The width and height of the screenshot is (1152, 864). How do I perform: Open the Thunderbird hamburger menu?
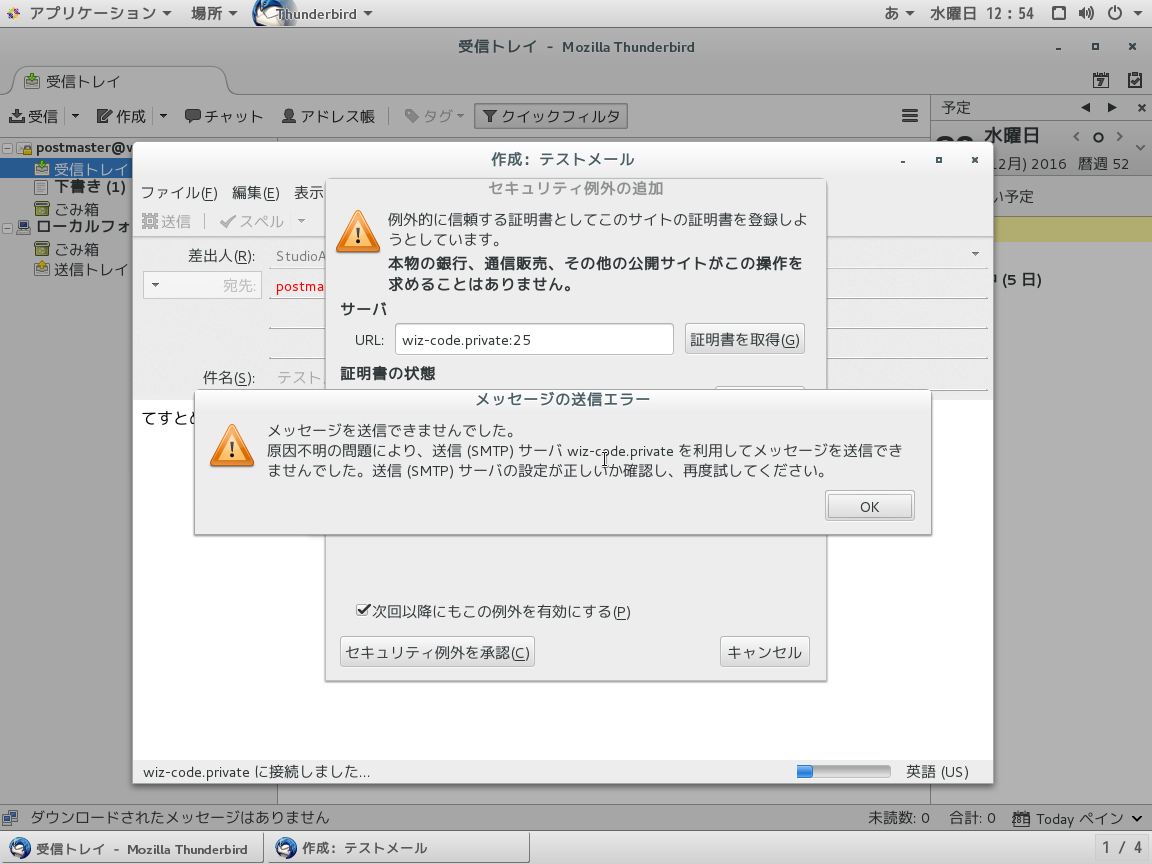pos(910,116)
